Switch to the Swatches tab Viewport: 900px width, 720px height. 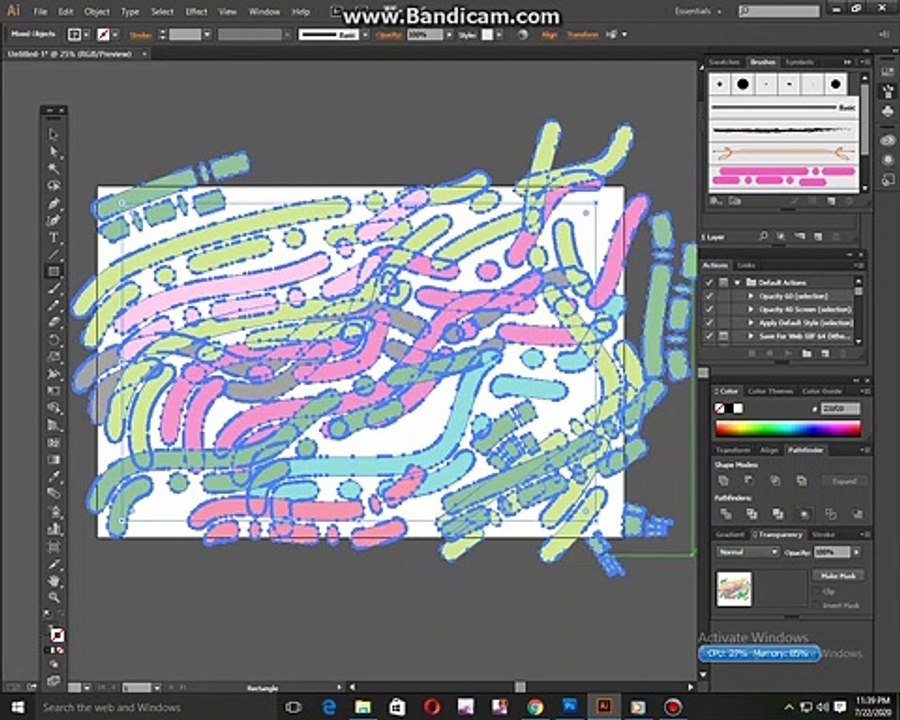click(724, 62)
